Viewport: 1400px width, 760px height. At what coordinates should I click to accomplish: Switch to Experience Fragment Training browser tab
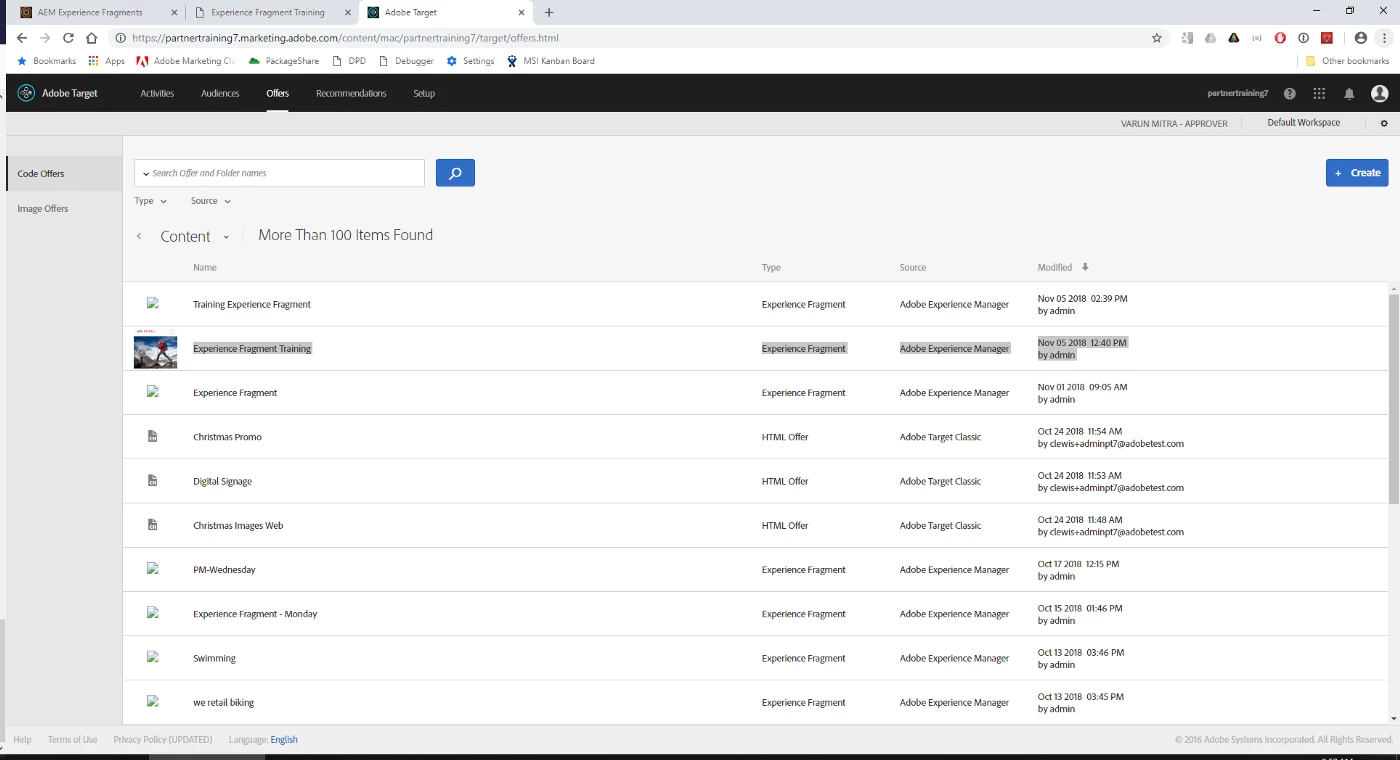click(x=272, y=12)
